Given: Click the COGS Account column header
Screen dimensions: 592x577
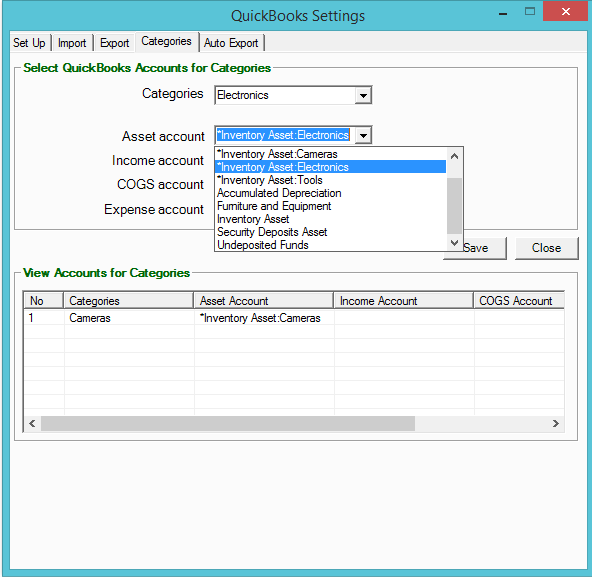Looking at the screenshot, I should pyautogui.click(x=519, y=301).
